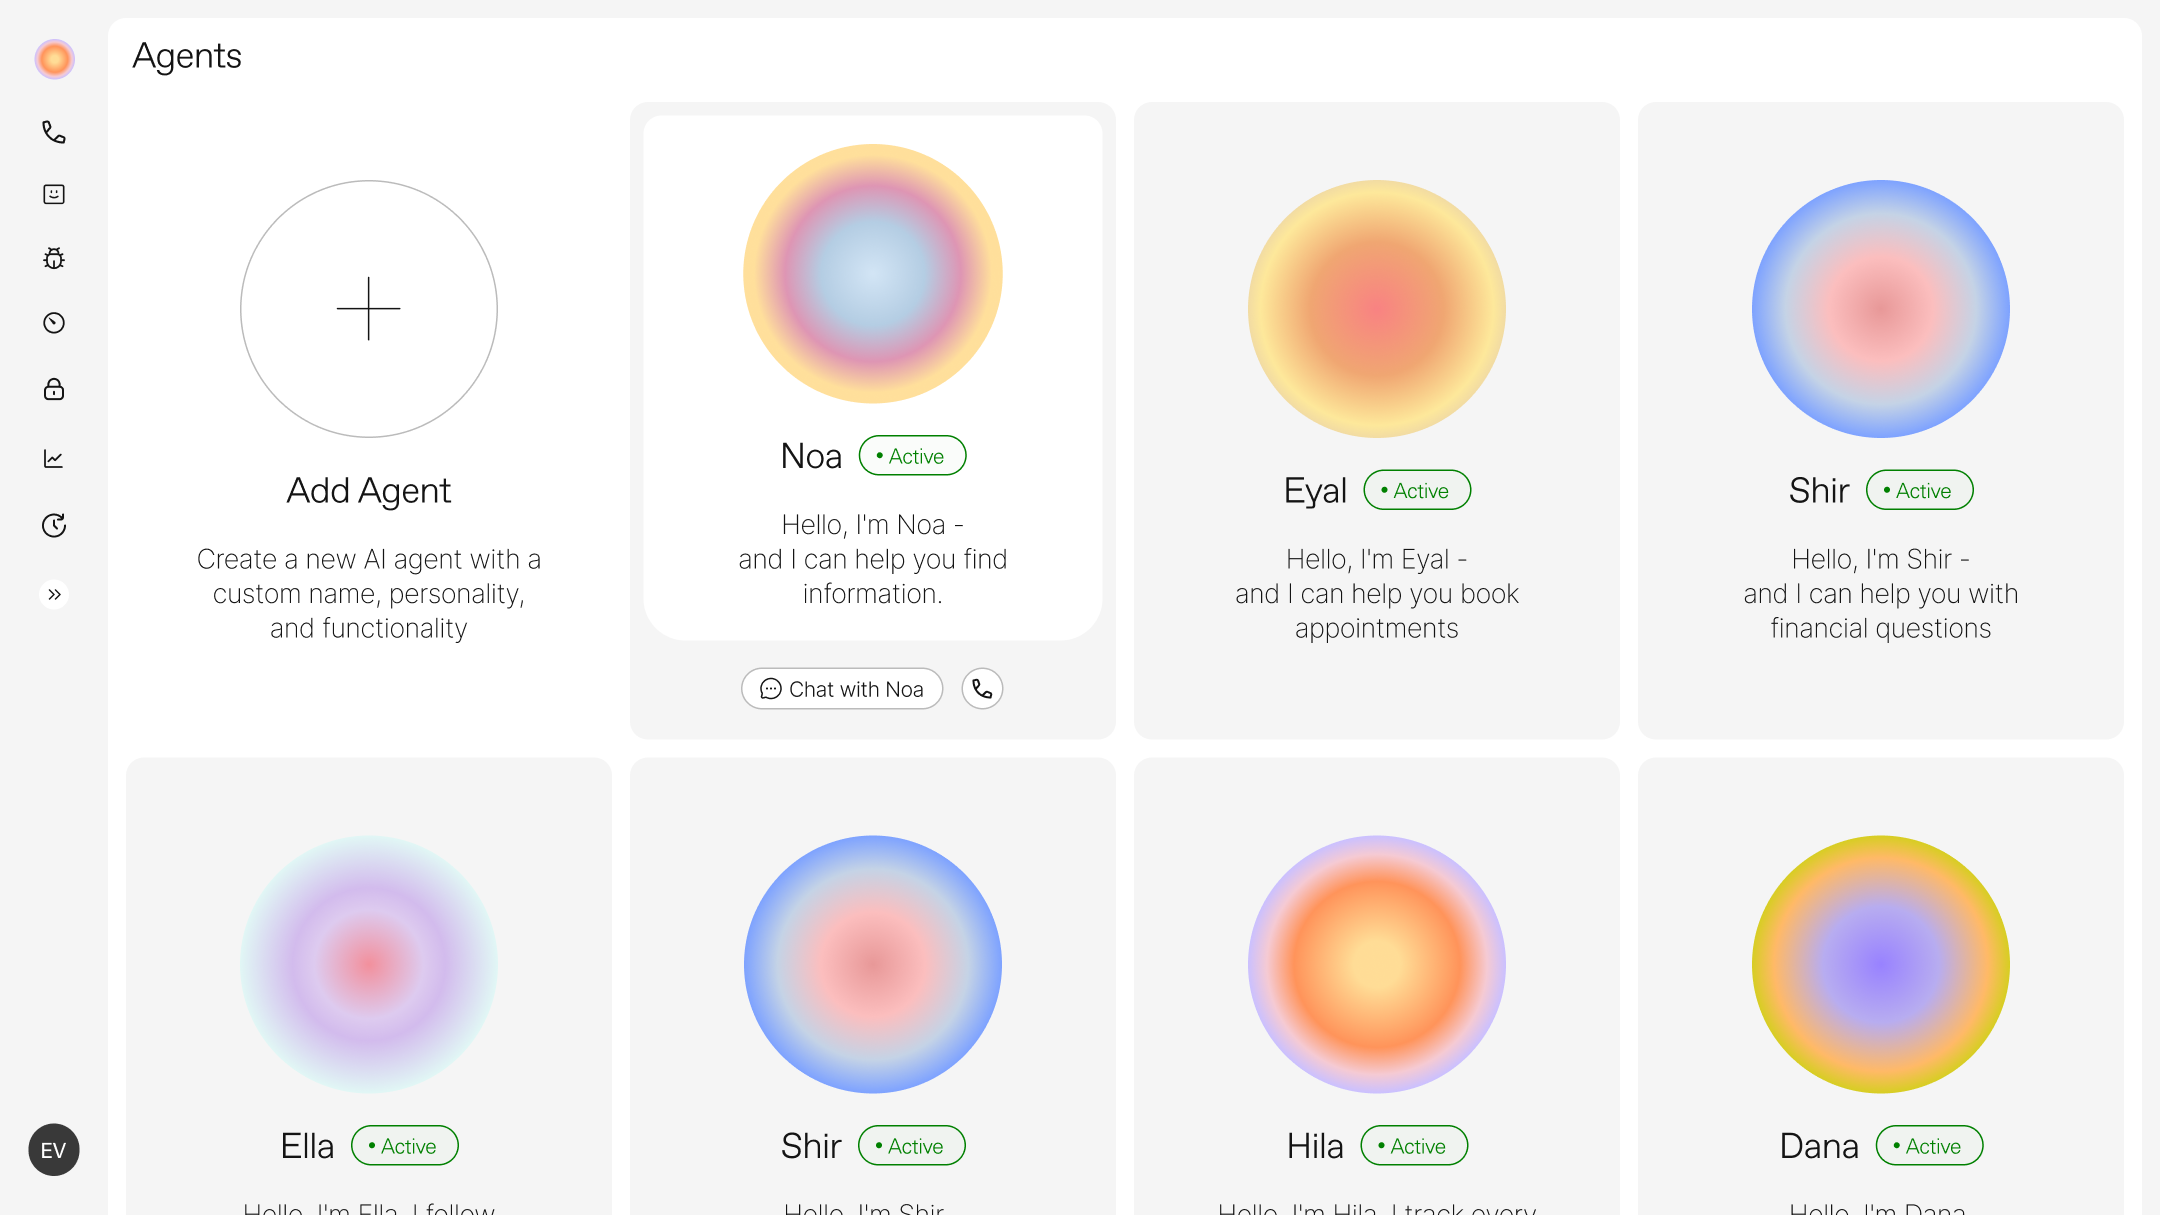Start a chat with Noa
2160x1215 pixels.
pyautogui.click(x=842, y=689)
